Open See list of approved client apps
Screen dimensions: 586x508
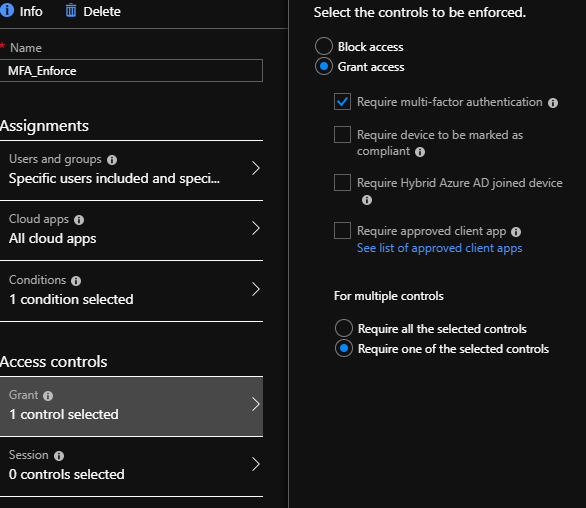coord(440,248)
